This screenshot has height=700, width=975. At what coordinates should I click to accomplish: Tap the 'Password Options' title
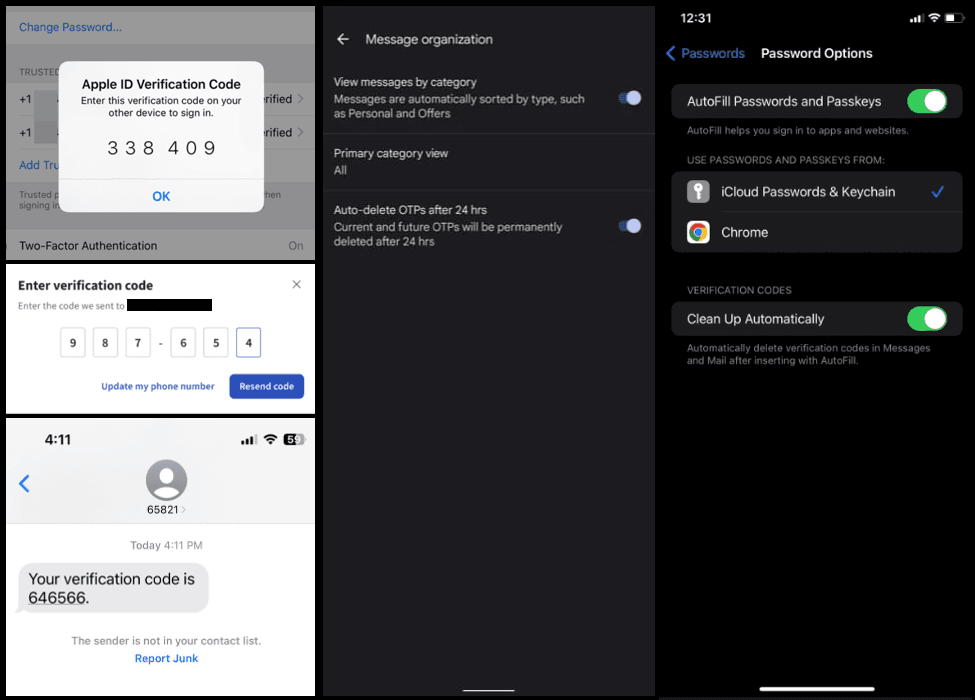click(816, 53)
